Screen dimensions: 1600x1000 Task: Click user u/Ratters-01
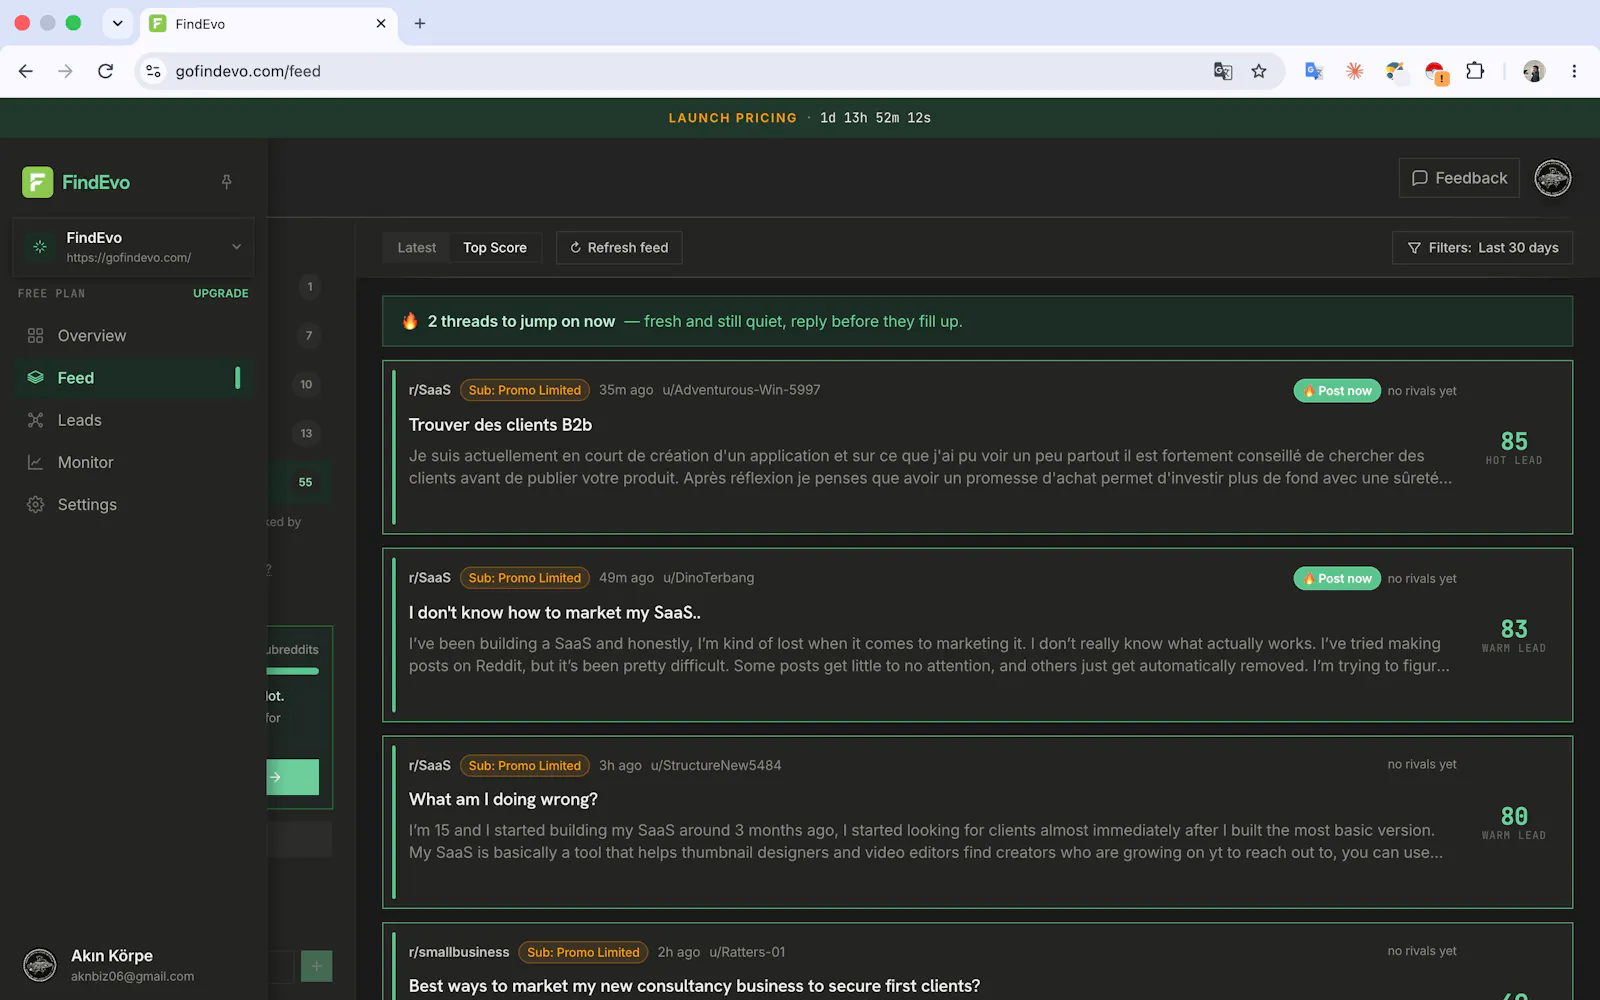click(x=747, y=952)
